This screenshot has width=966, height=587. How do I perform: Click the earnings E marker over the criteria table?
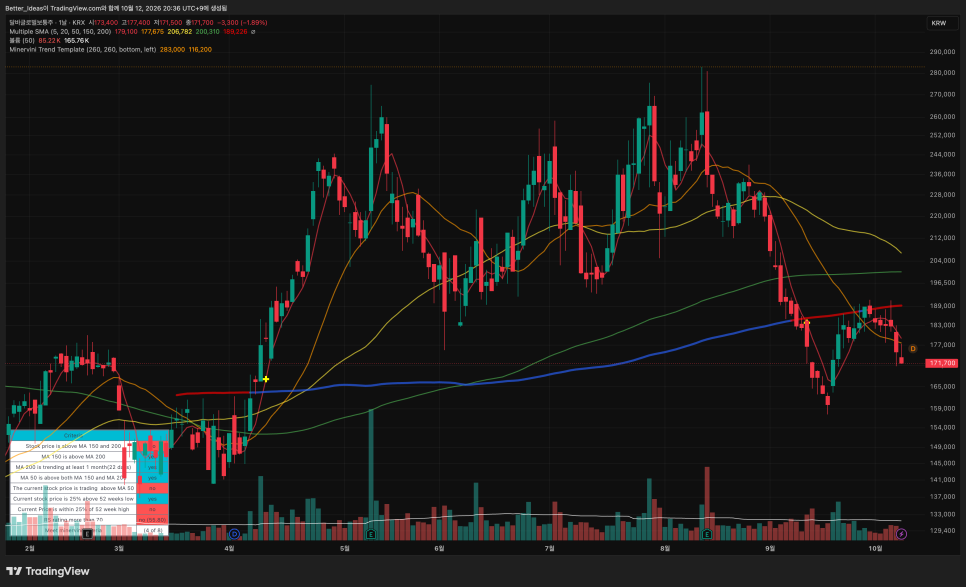click(87, 534)
